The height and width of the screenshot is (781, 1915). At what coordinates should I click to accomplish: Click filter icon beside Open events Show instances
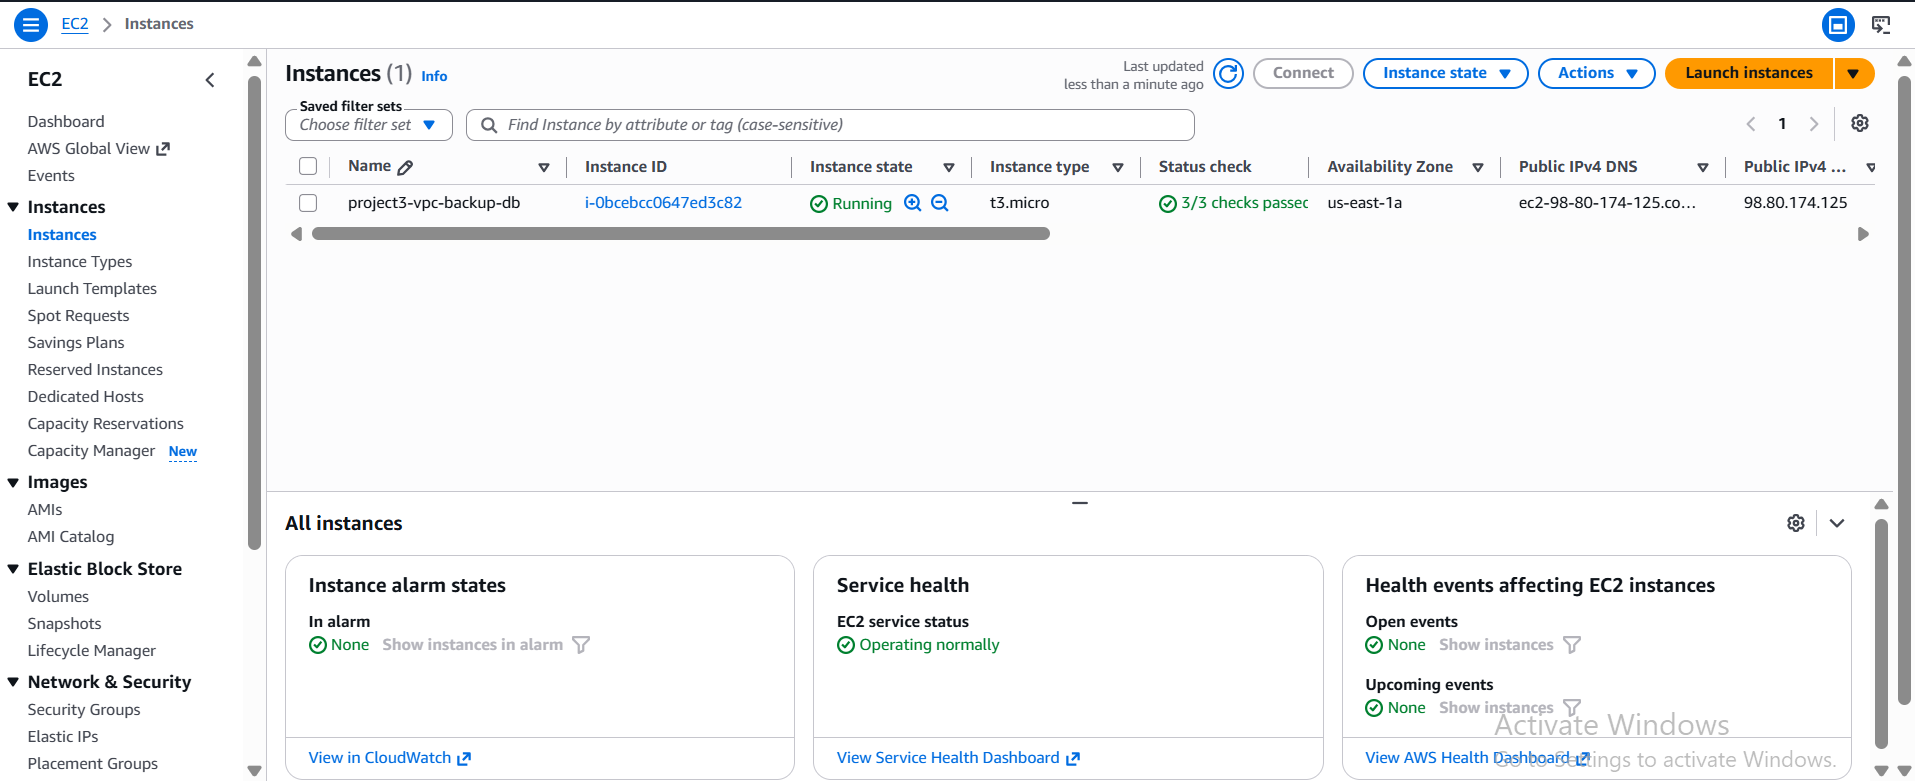point(1572,645)
